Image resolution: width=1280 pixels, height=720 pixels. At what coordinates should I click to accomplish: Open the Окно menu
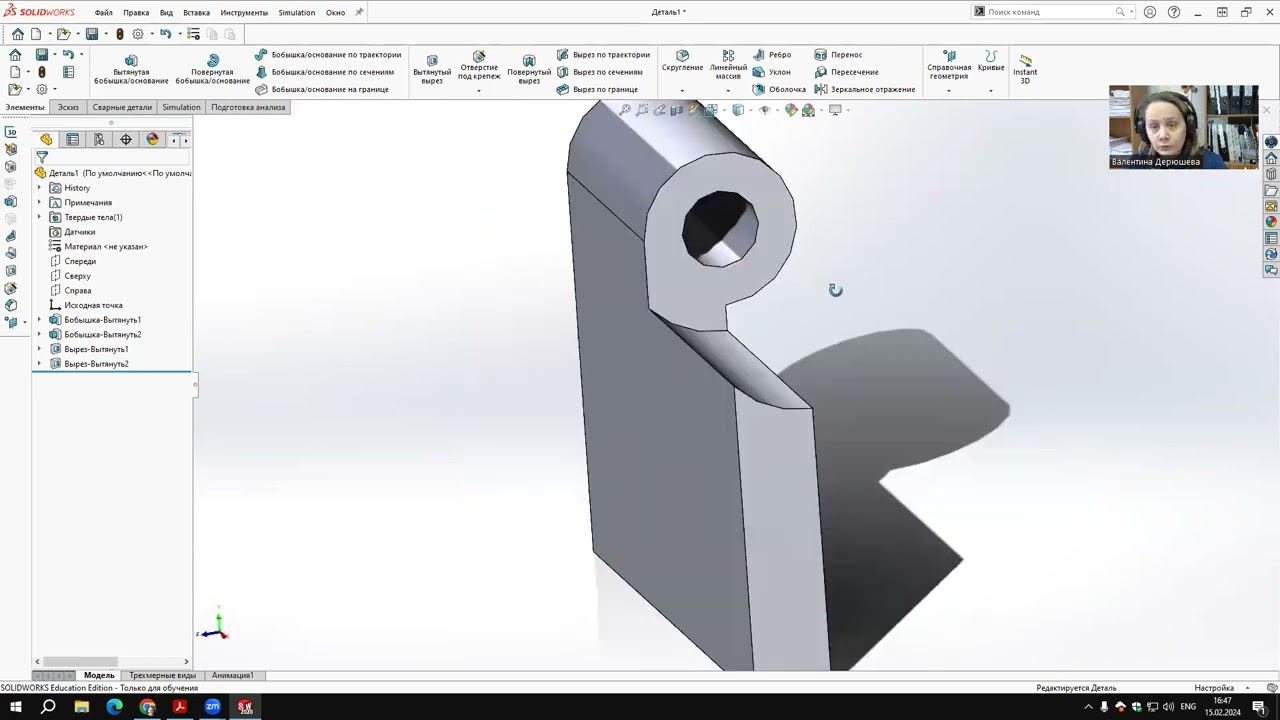tap(335, 12)
